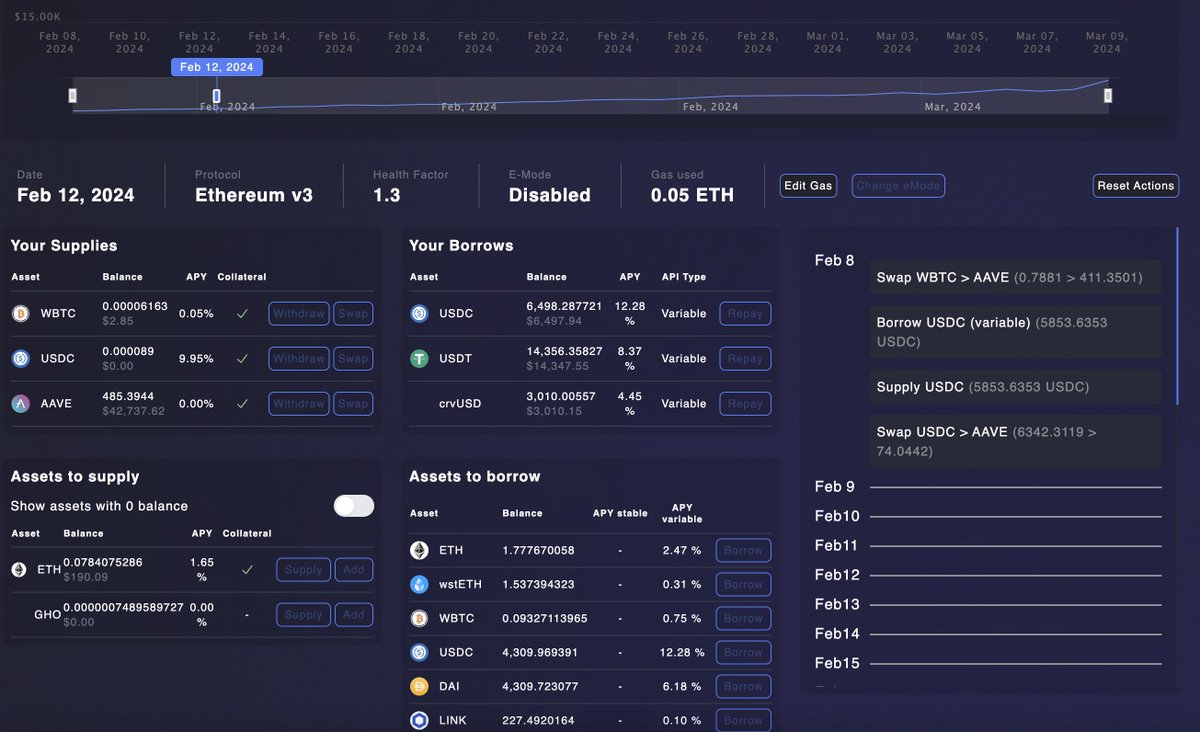Click the actions panel vertical scrollbar
Image resolution: width=1200 pixels, height=732 pixels.
click(x=1177, y=315)
